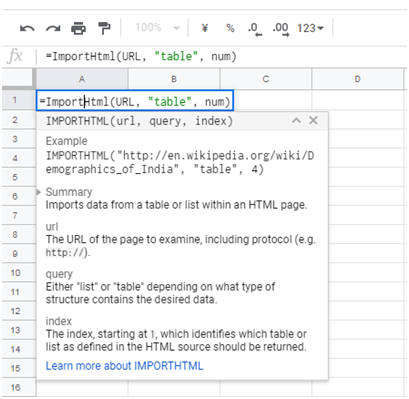Select row 10 header
Image resolution: width=409 pixels, height=399 pixels.
15,273
